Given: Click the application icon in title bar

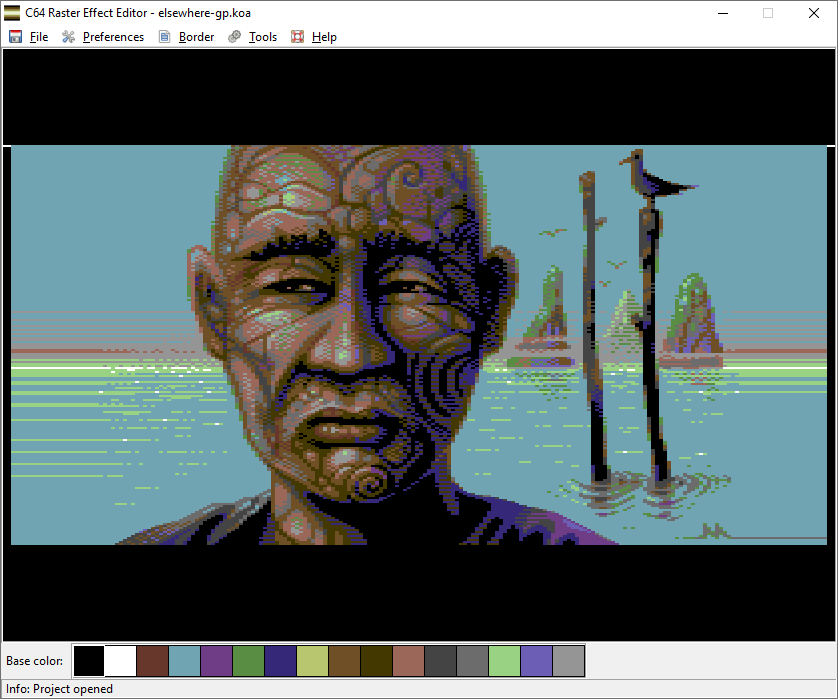Looking at the screenshot, I should pyautogui.click(x=12, y=13).
